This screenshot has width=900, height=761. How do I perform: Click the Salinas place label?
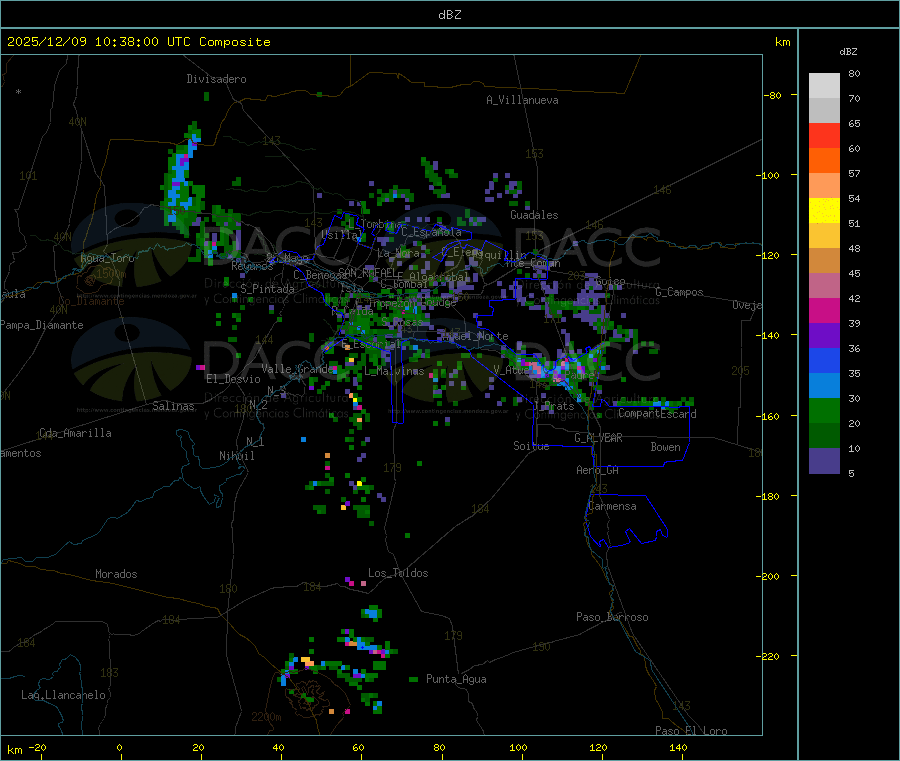pyautogui.click(x=173, y=406)
